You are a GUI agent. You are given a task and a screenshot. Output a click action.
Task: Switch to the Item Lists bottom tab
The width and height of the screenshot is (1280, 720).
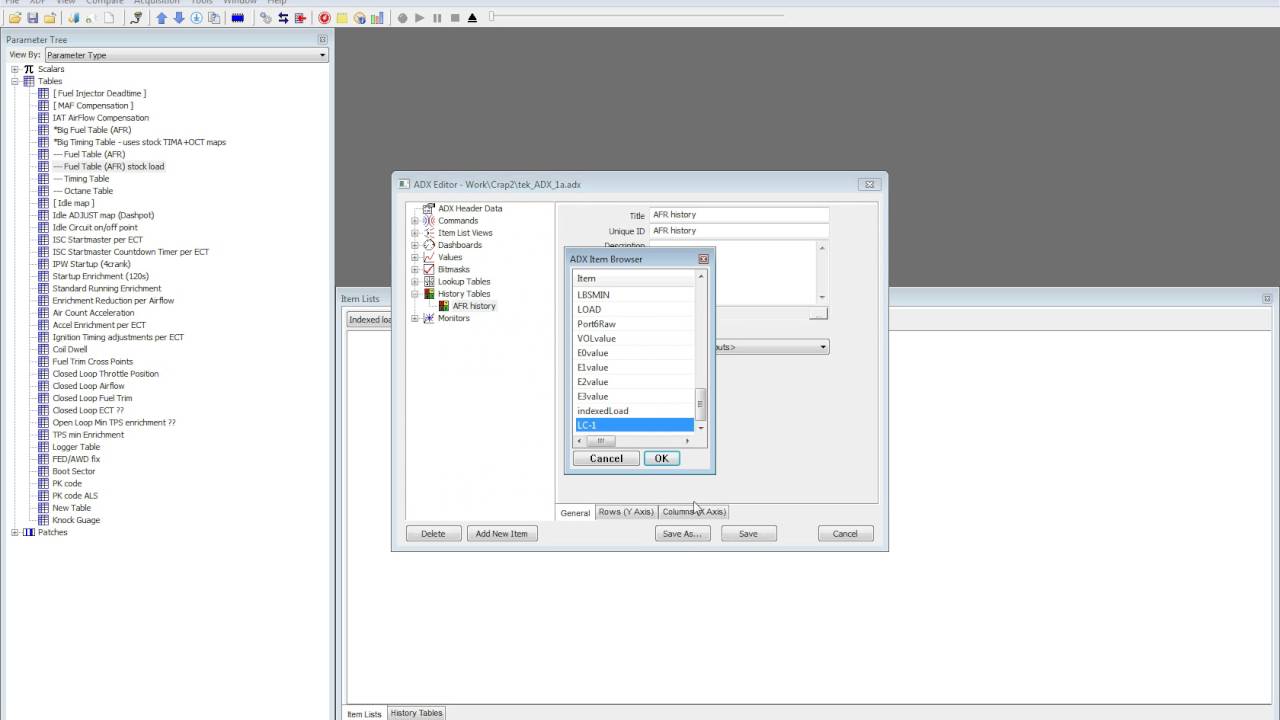(x=364, y=713)
